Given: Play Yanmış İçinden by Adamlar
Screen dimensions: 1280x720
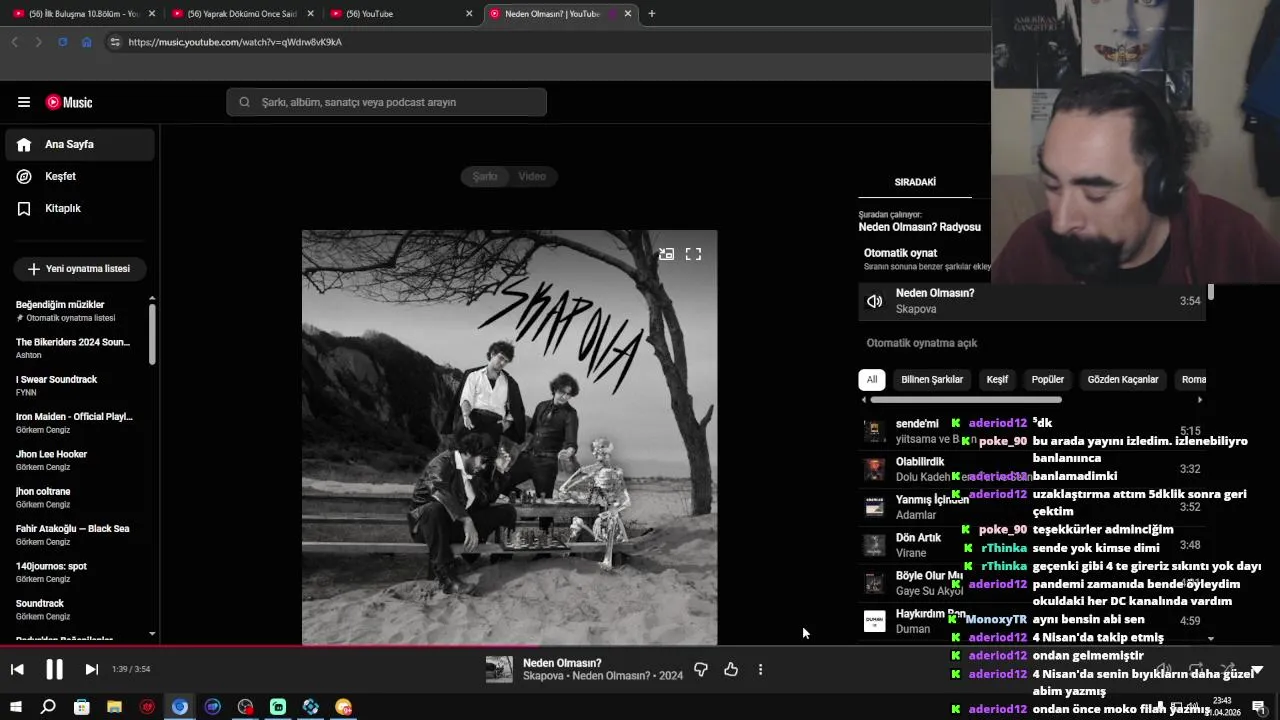Looking at the screenshot, I should tap(1032, 507).
